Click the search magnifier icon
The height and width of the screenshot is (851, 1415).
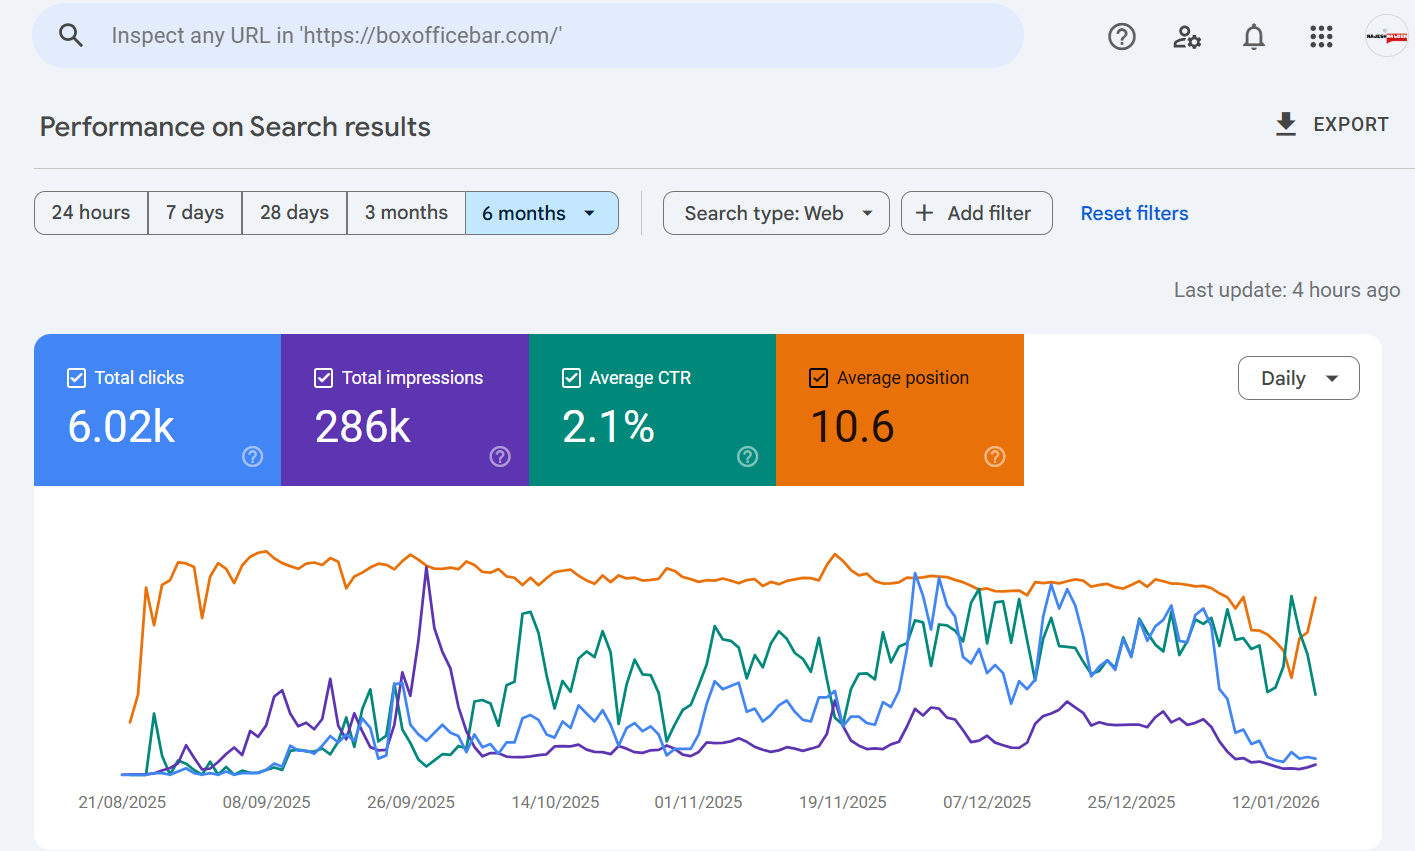[70, 36]
